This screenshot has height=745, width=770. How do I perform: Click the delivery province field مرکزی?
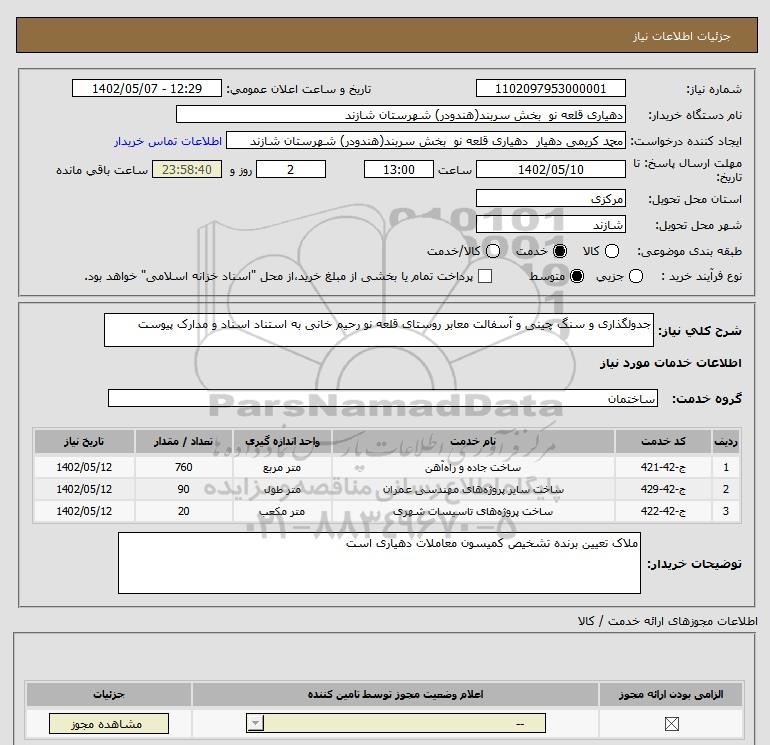(550, 198)
